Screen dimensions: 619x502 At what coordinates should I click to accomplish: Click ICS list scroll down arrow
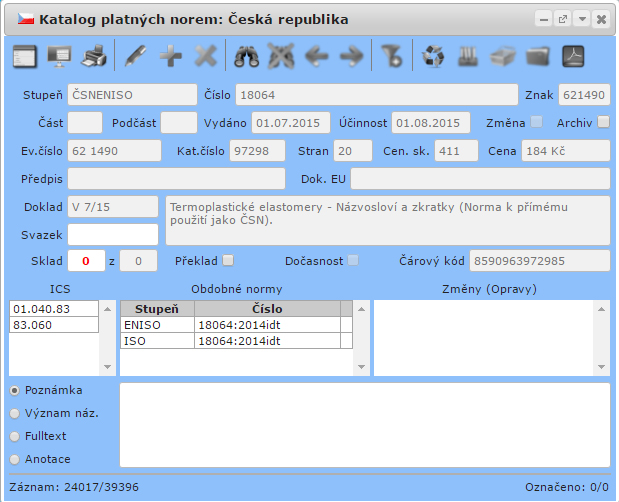coord(107,367)
